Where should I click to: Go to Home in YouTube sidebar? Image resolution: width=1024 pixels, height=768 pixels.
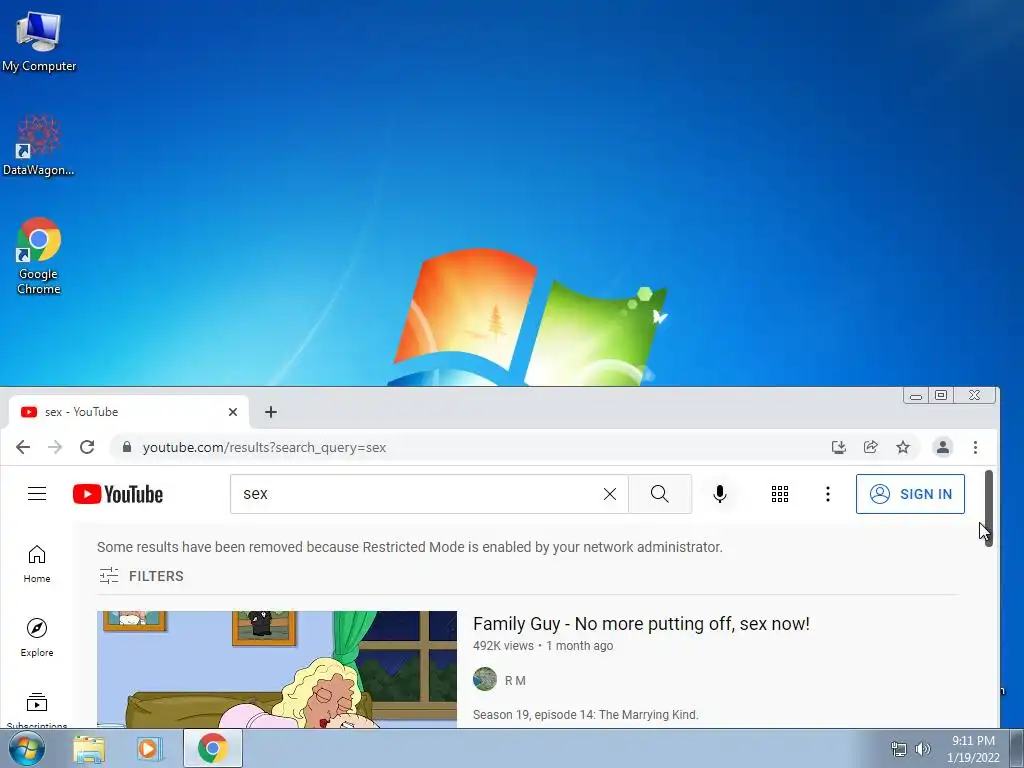(37, 564)
